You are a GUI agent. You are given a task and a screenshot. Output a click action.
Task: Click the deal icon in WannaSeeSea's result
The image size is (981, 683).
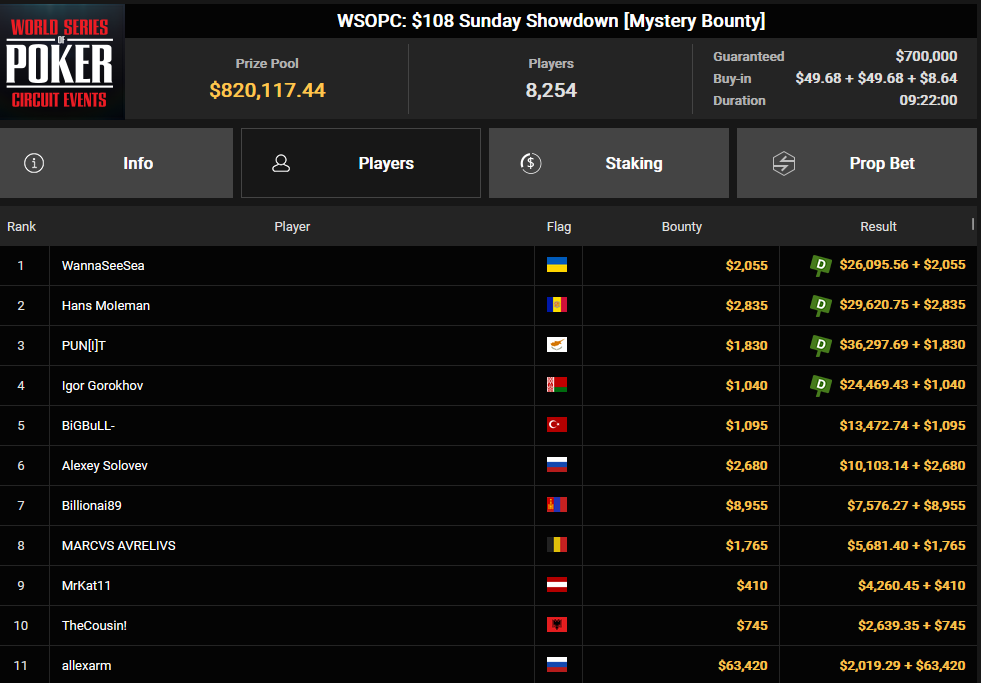pos(820,265)
